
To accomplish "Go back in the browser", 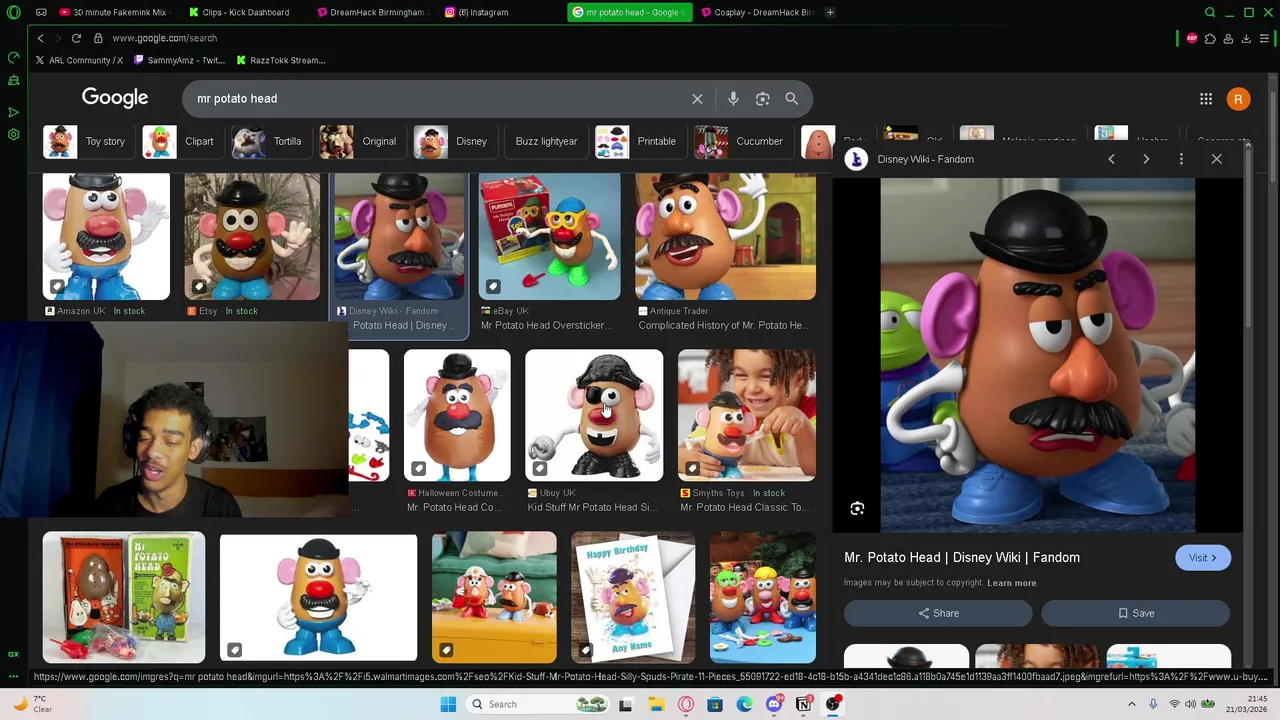I will (x=40, y=38).
